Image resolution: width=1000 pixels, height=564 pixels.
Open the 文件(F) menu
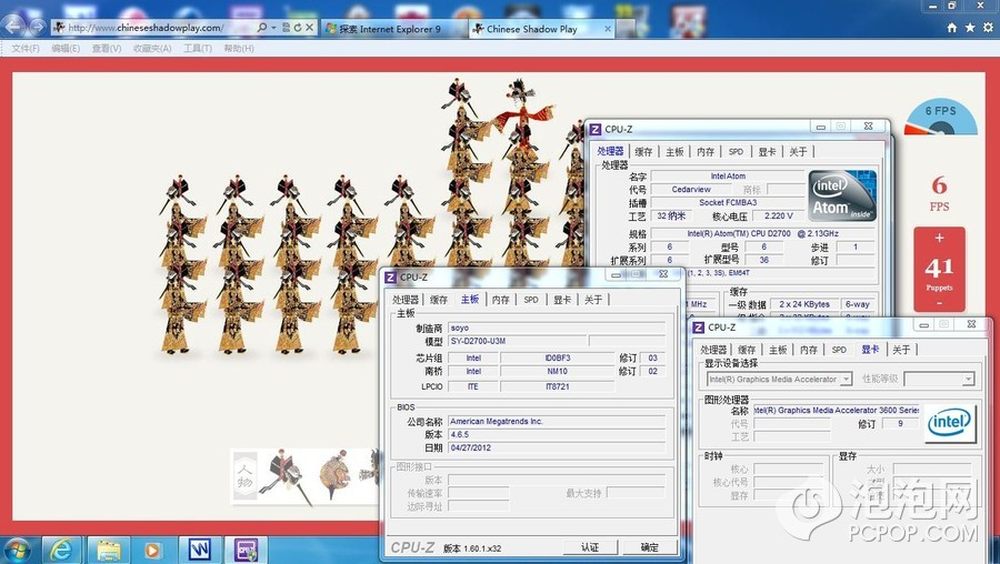point(26,48)
